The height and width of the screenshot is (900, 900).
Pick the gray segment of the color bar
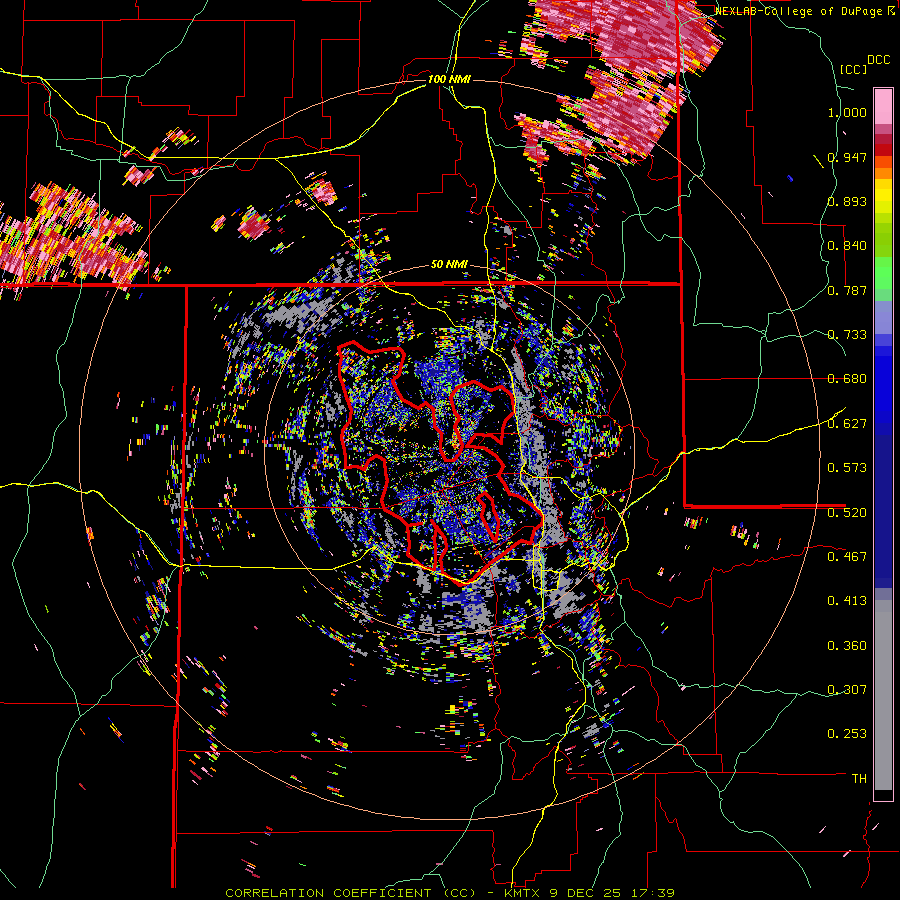(883, 695)
